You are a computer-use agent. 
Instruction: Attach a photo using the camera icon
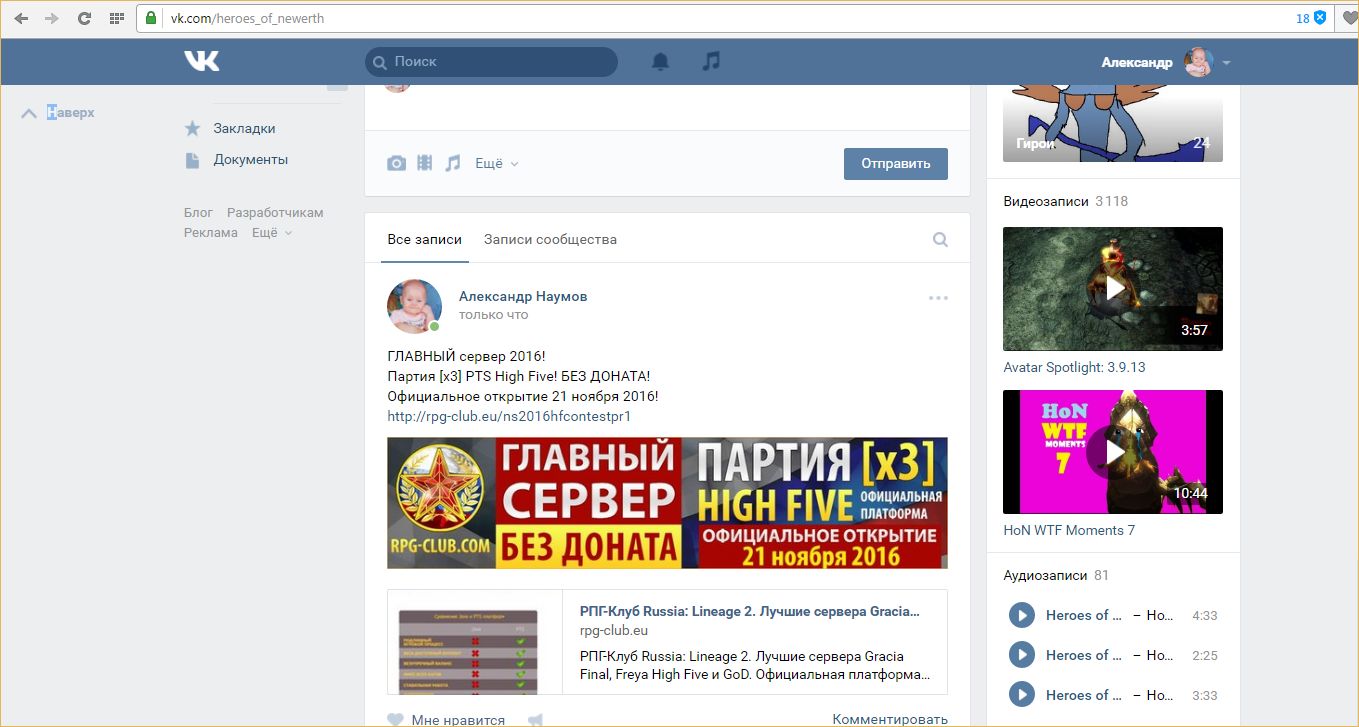[397, 163]
